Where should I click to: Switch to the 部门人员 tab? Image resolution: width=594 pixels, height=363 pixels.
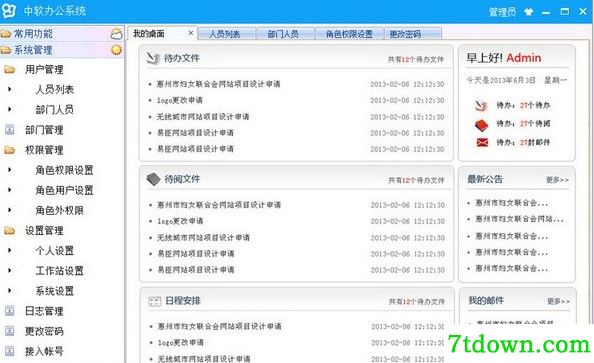point(286,34)
